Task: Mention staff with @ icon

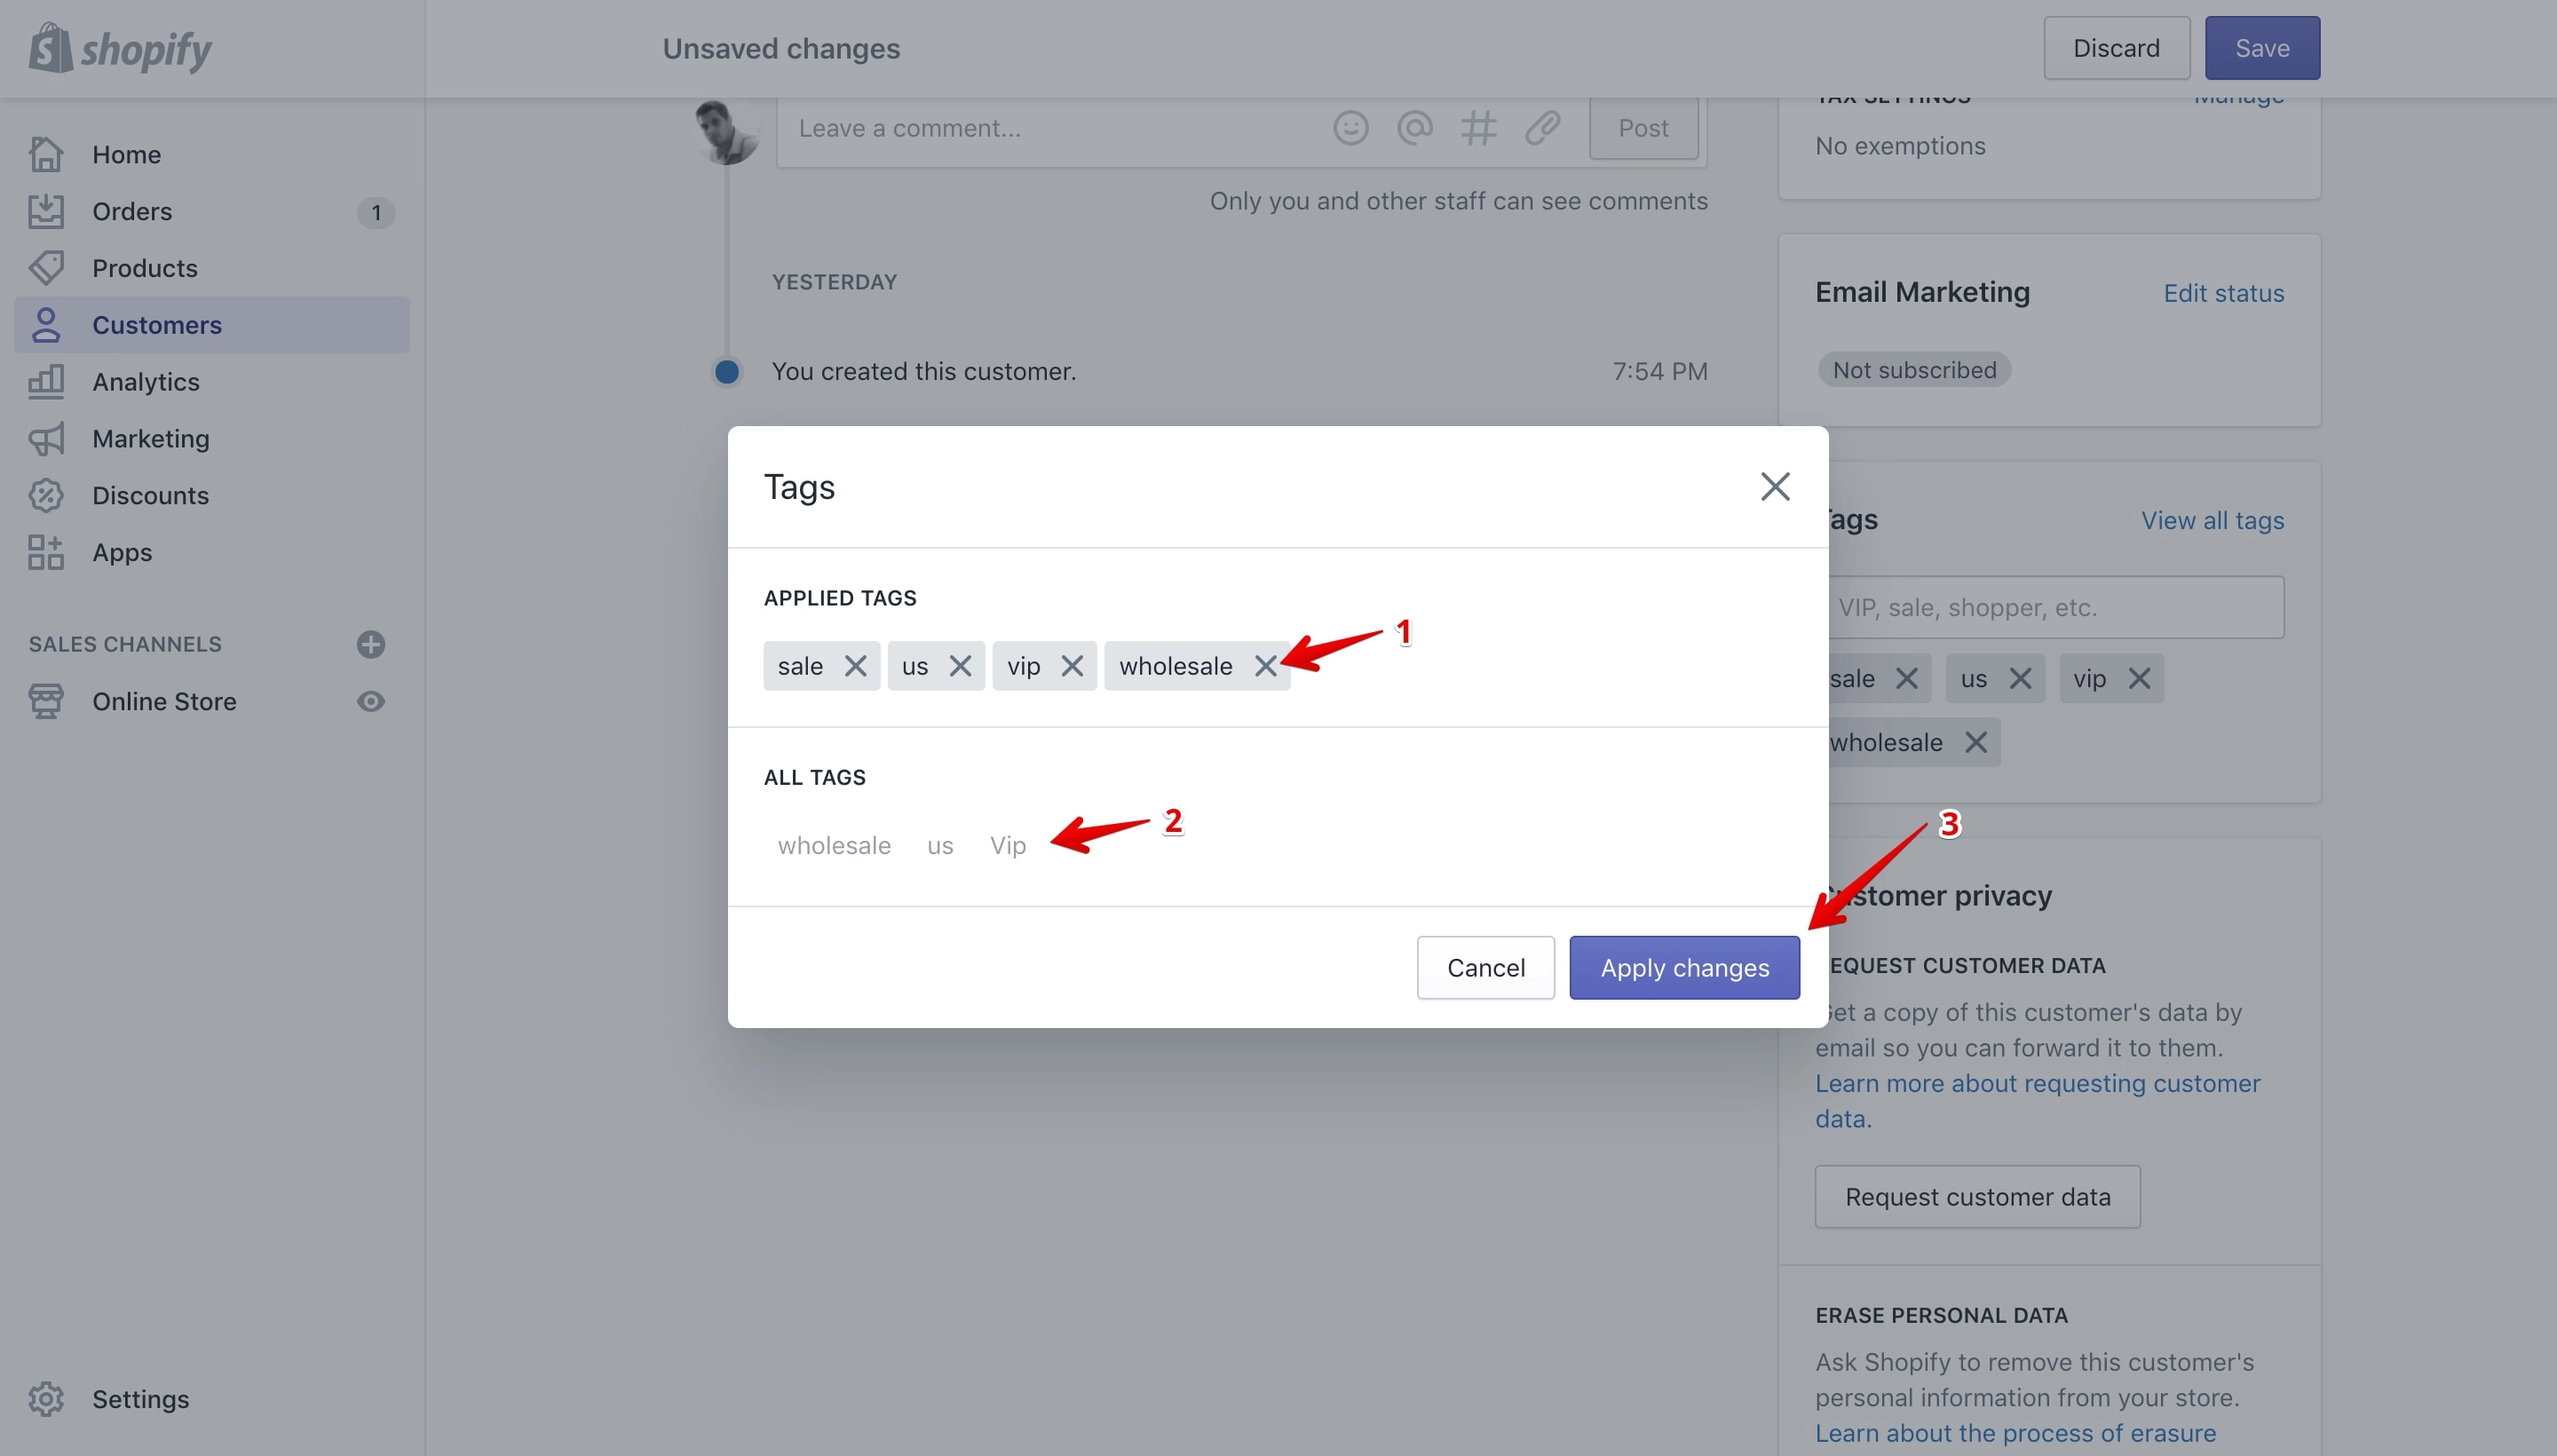Action: tap(1414, 128)
